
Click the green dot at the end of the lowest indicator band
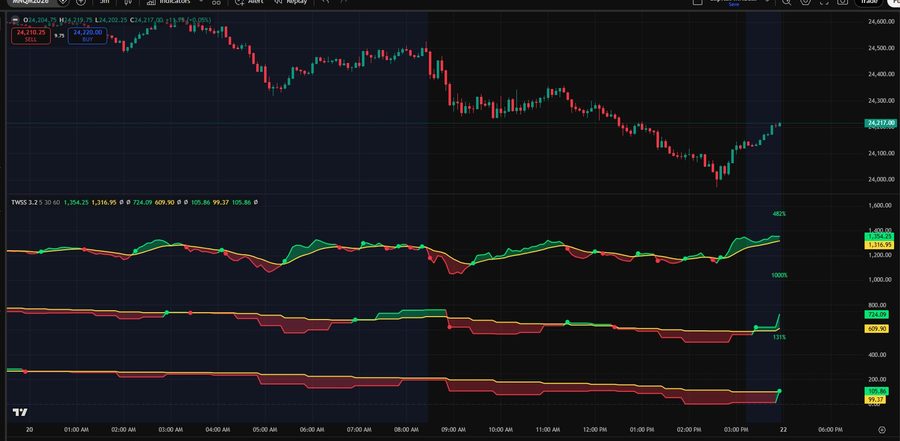point(779,391)
